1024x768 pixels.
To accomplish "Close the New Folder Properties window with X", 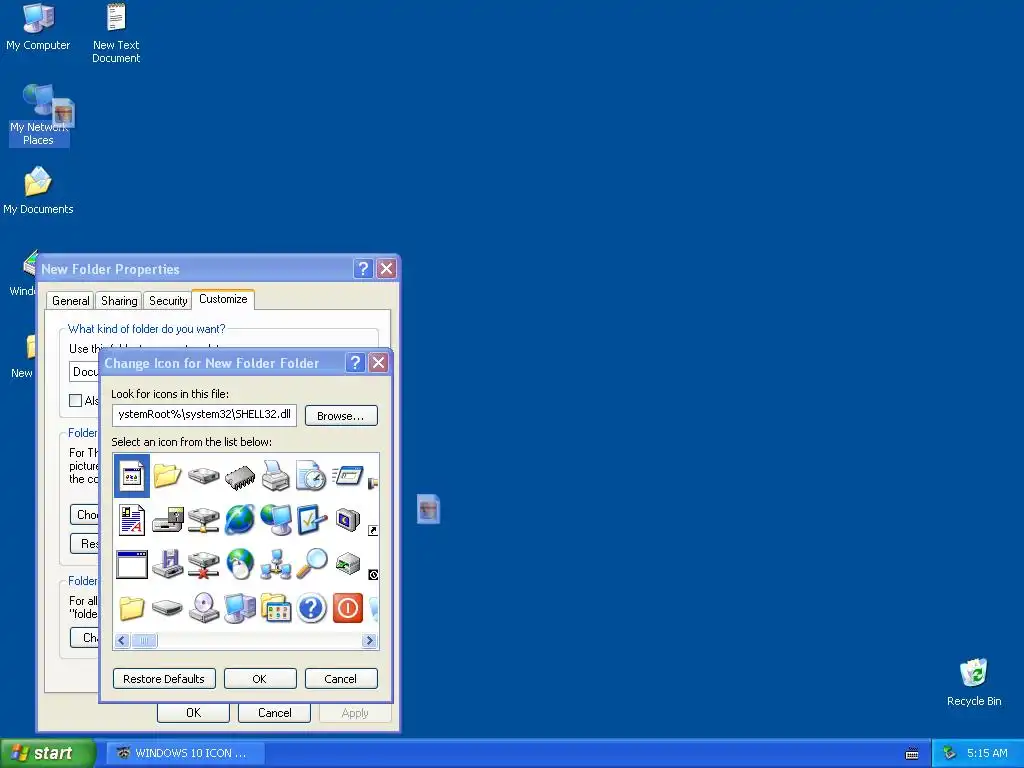I will coord(387,268).
